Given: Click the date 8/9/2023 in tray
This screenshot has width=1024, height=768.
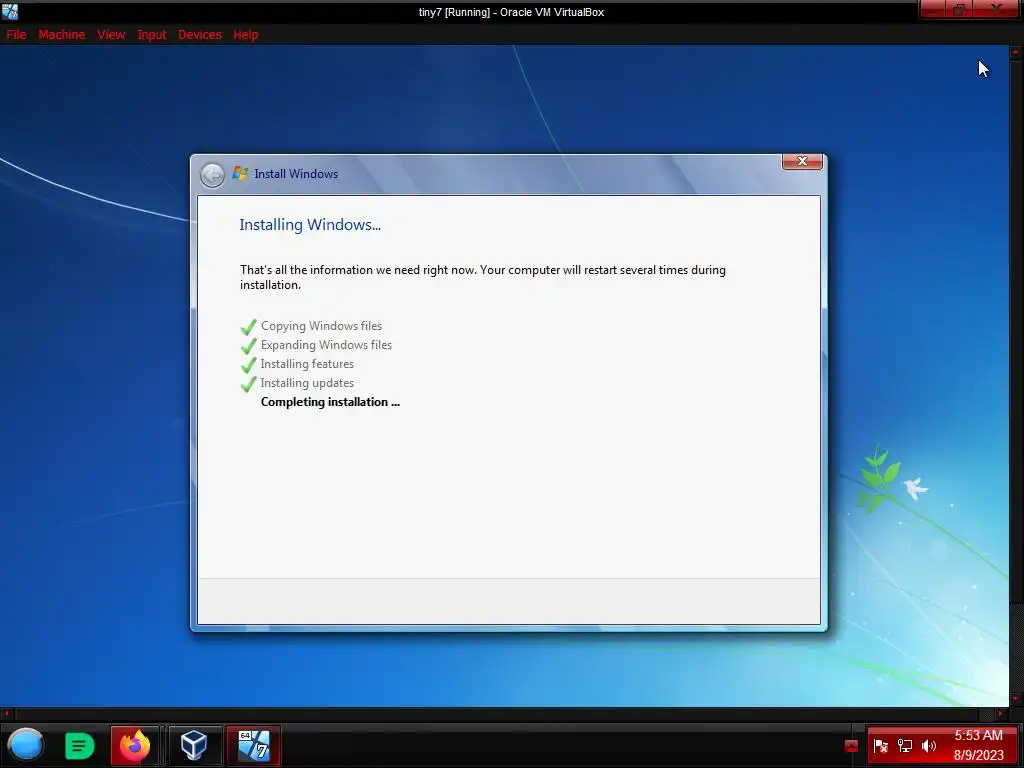Looking at the screenshot, I should point(978,756).
